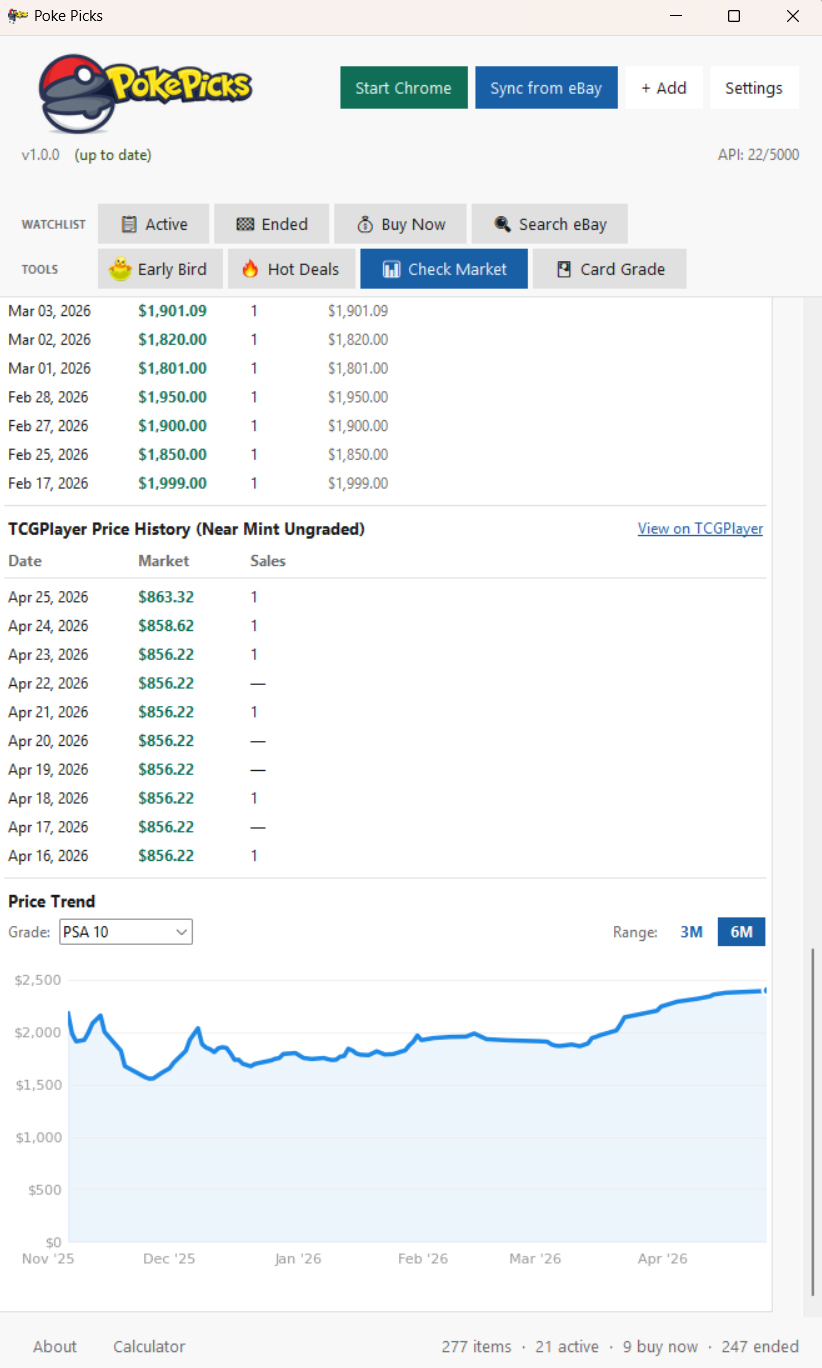Open the Calculator link
The image size is (822, 1368).
click(149, 1347)
